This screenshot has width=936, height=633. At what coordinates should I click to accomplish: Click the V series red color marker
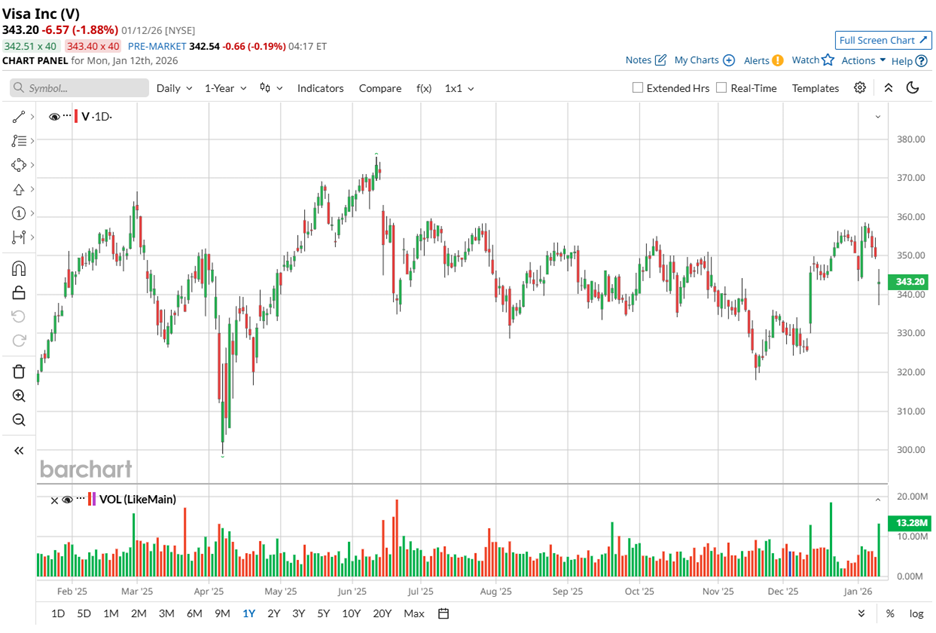[76, 117]
